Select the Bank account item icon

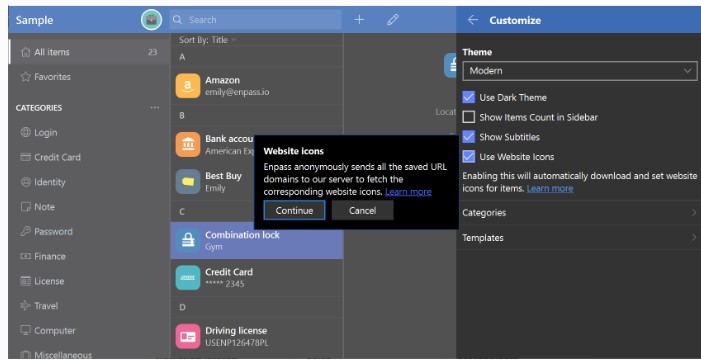click(188, 144)
